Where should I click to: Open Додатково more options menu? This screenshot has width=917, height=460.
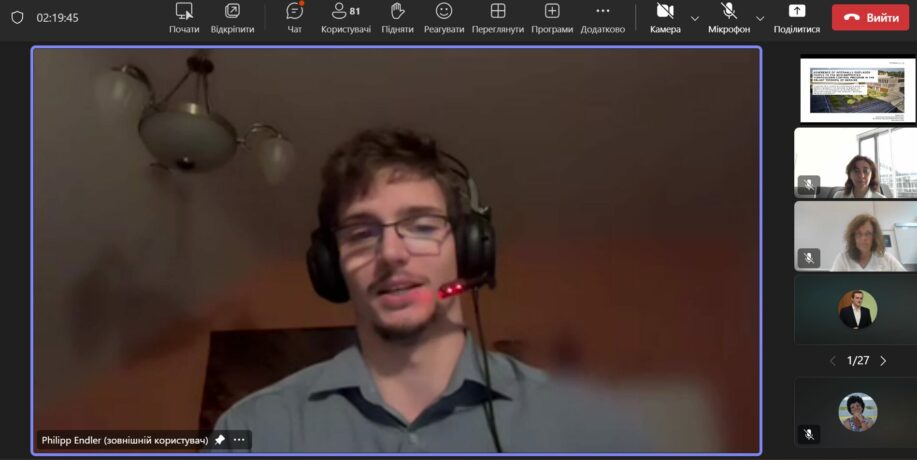(x=602, y=17)
